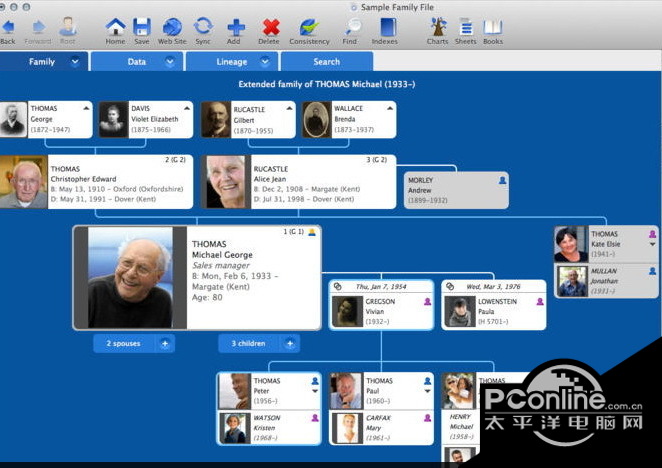Add a child with plus button

[x=289, y=343]
